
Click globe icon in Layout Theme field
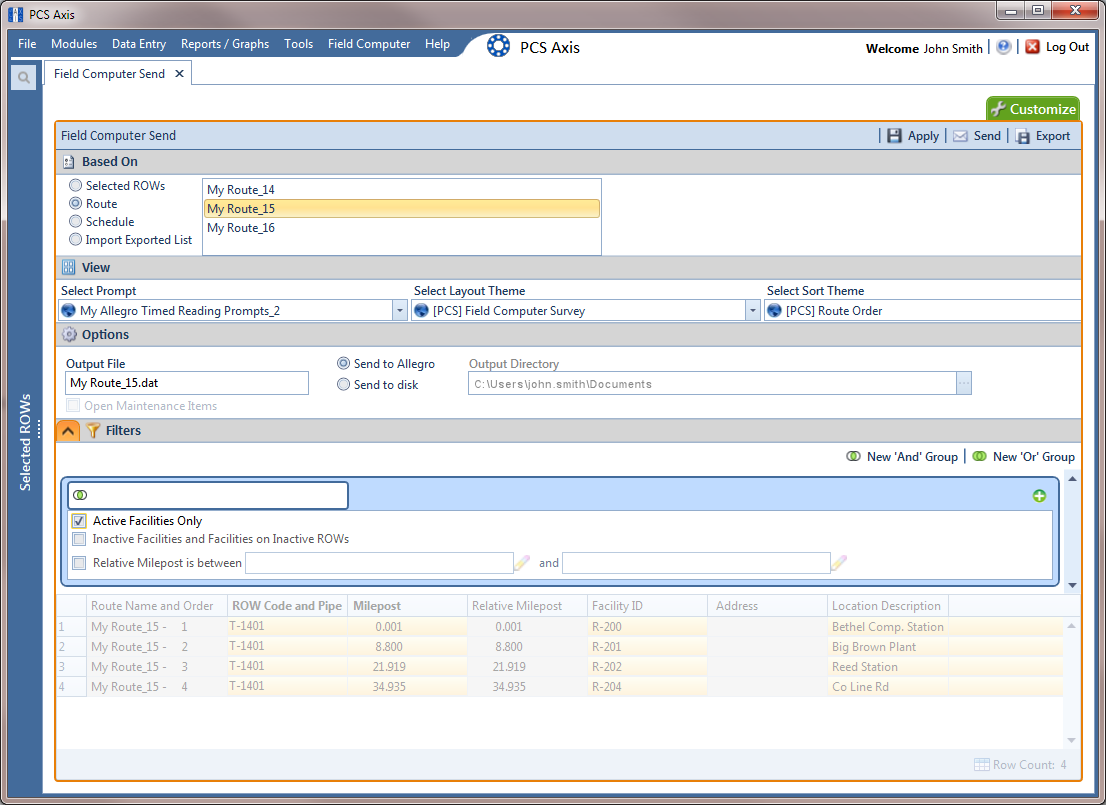pyautogui.click(x=422, y=310)
